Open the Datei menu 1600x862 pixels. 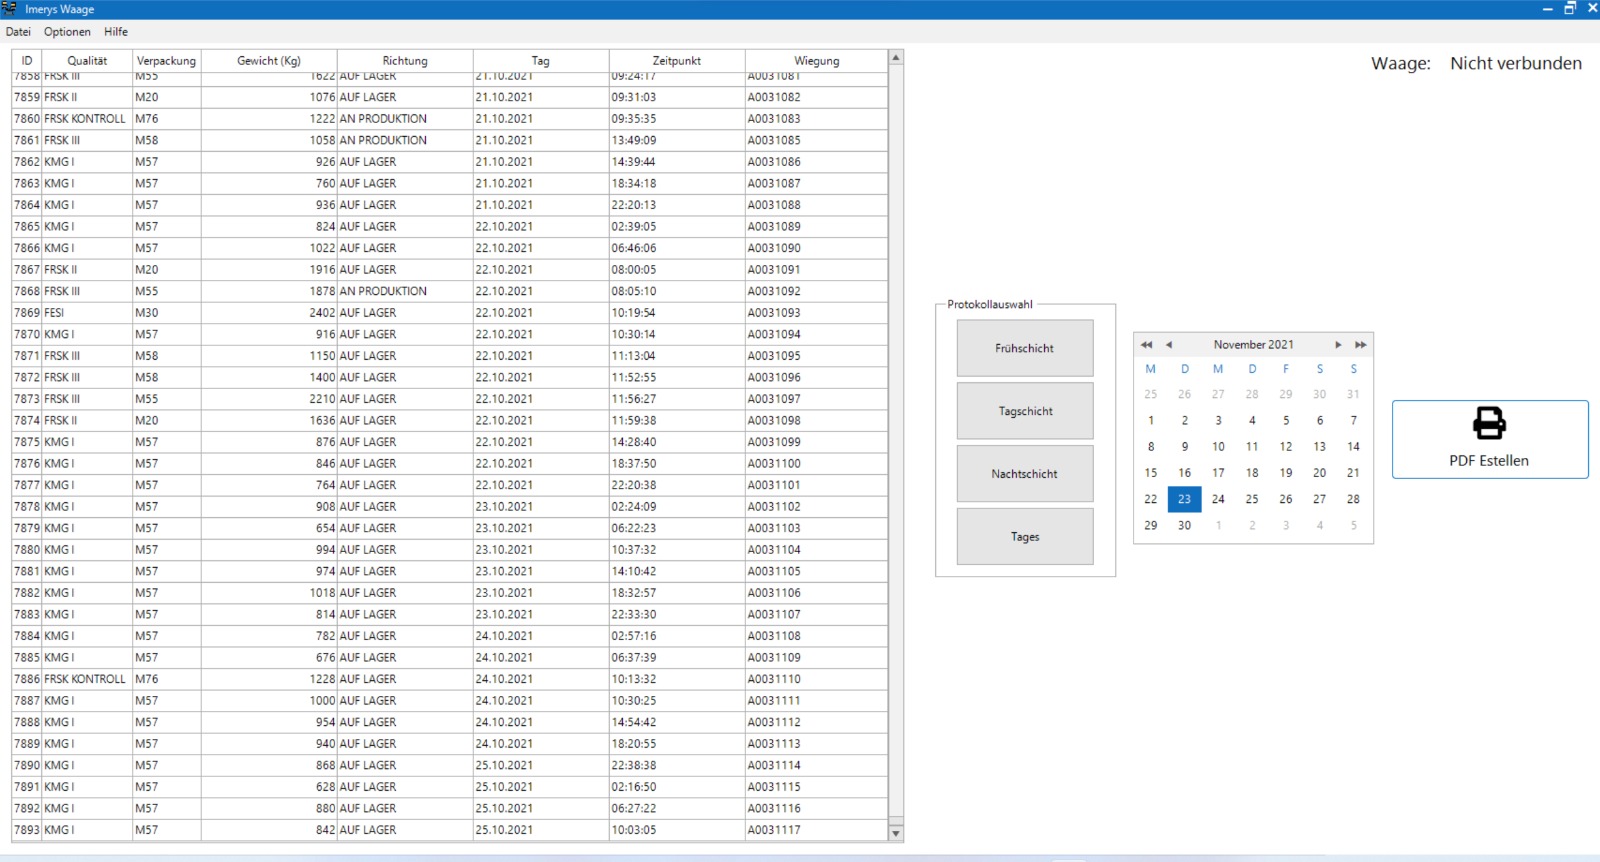pos(18,32)
